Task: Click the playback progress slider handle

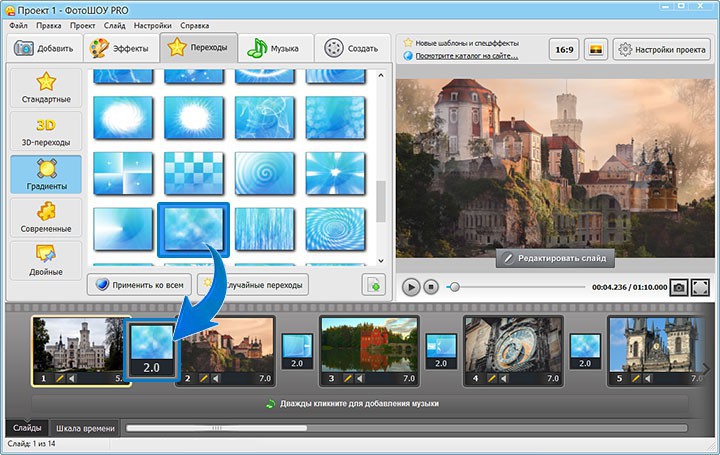Action: click(x=455, y=287)
